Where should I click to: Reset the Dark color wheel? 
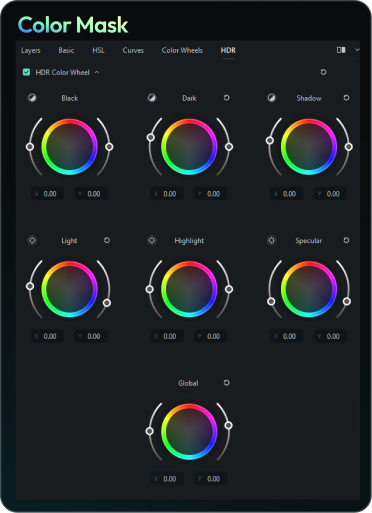click(227, 98)
